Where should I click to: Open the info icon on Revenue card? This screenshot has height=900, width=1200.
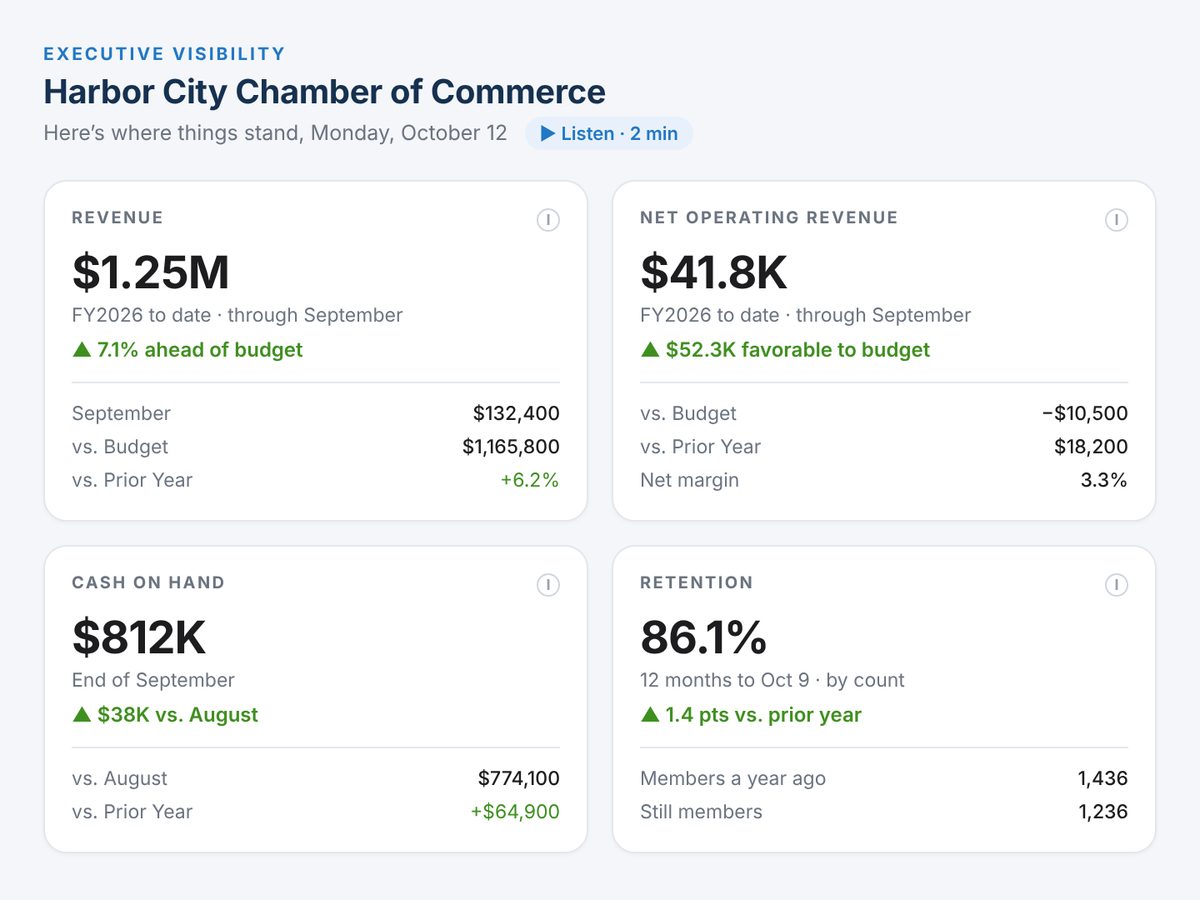point(548,220)
